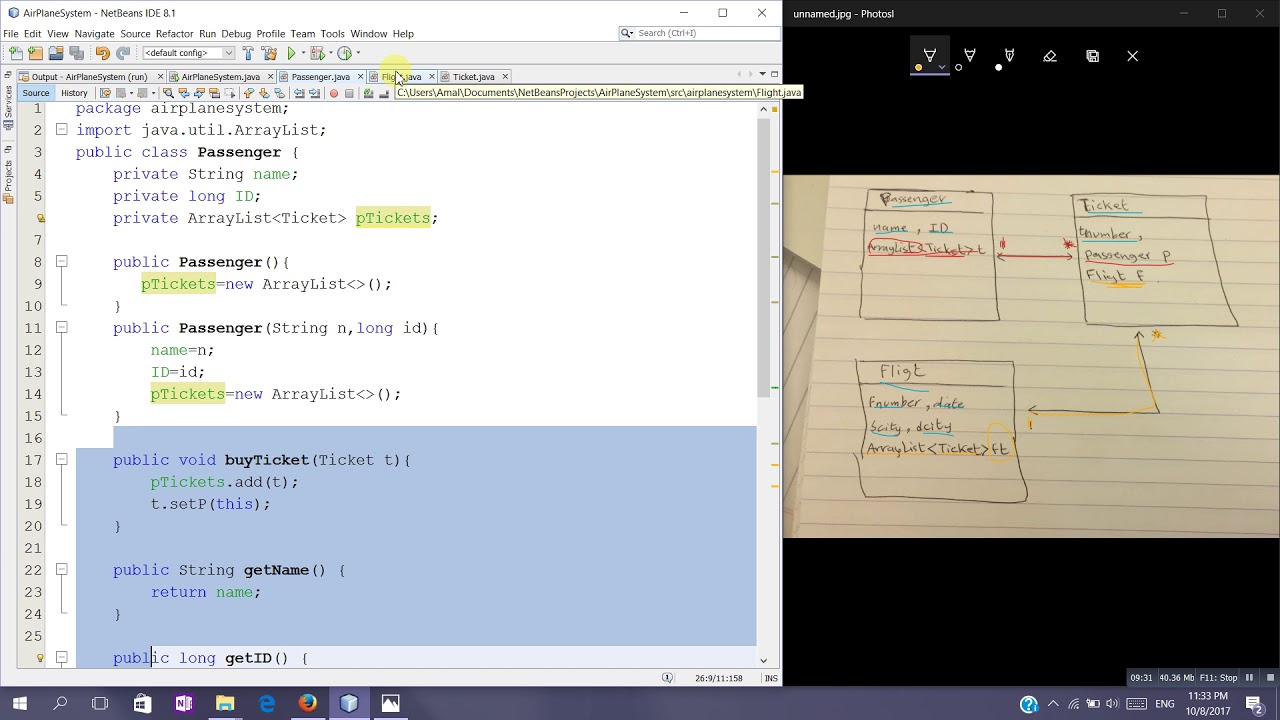
Task: Click the Start Macro Recording red circle
Action: click(x=334, y=93)
